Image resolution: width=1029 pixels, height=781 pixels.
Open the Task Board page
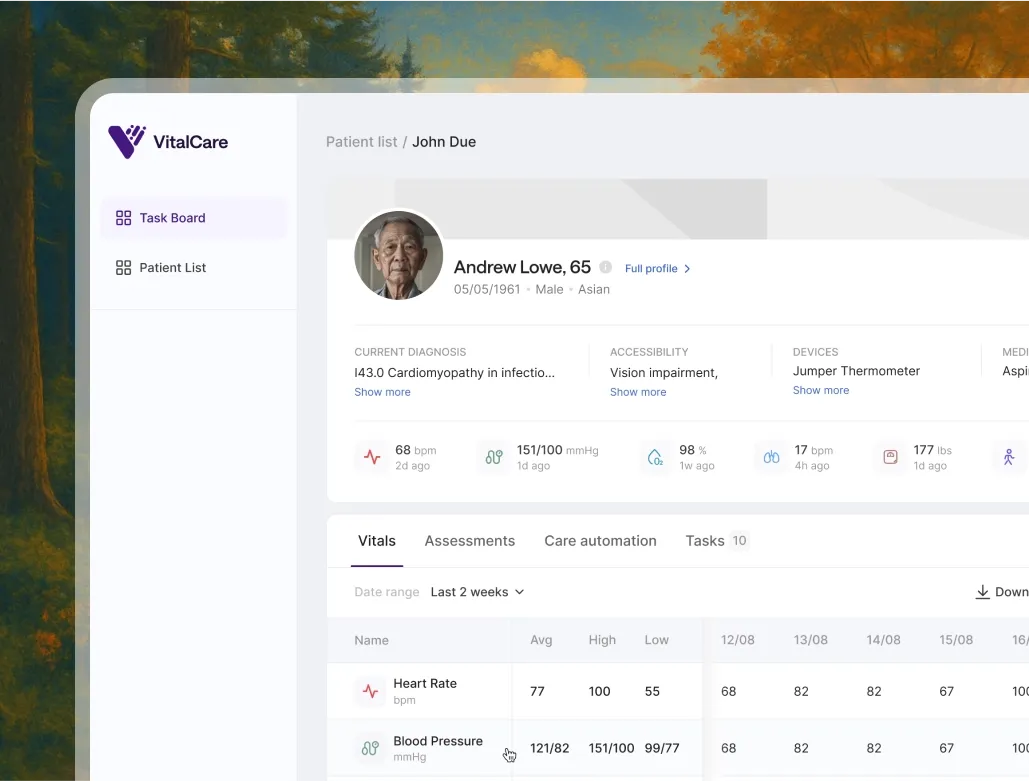(x=194, y=218)
